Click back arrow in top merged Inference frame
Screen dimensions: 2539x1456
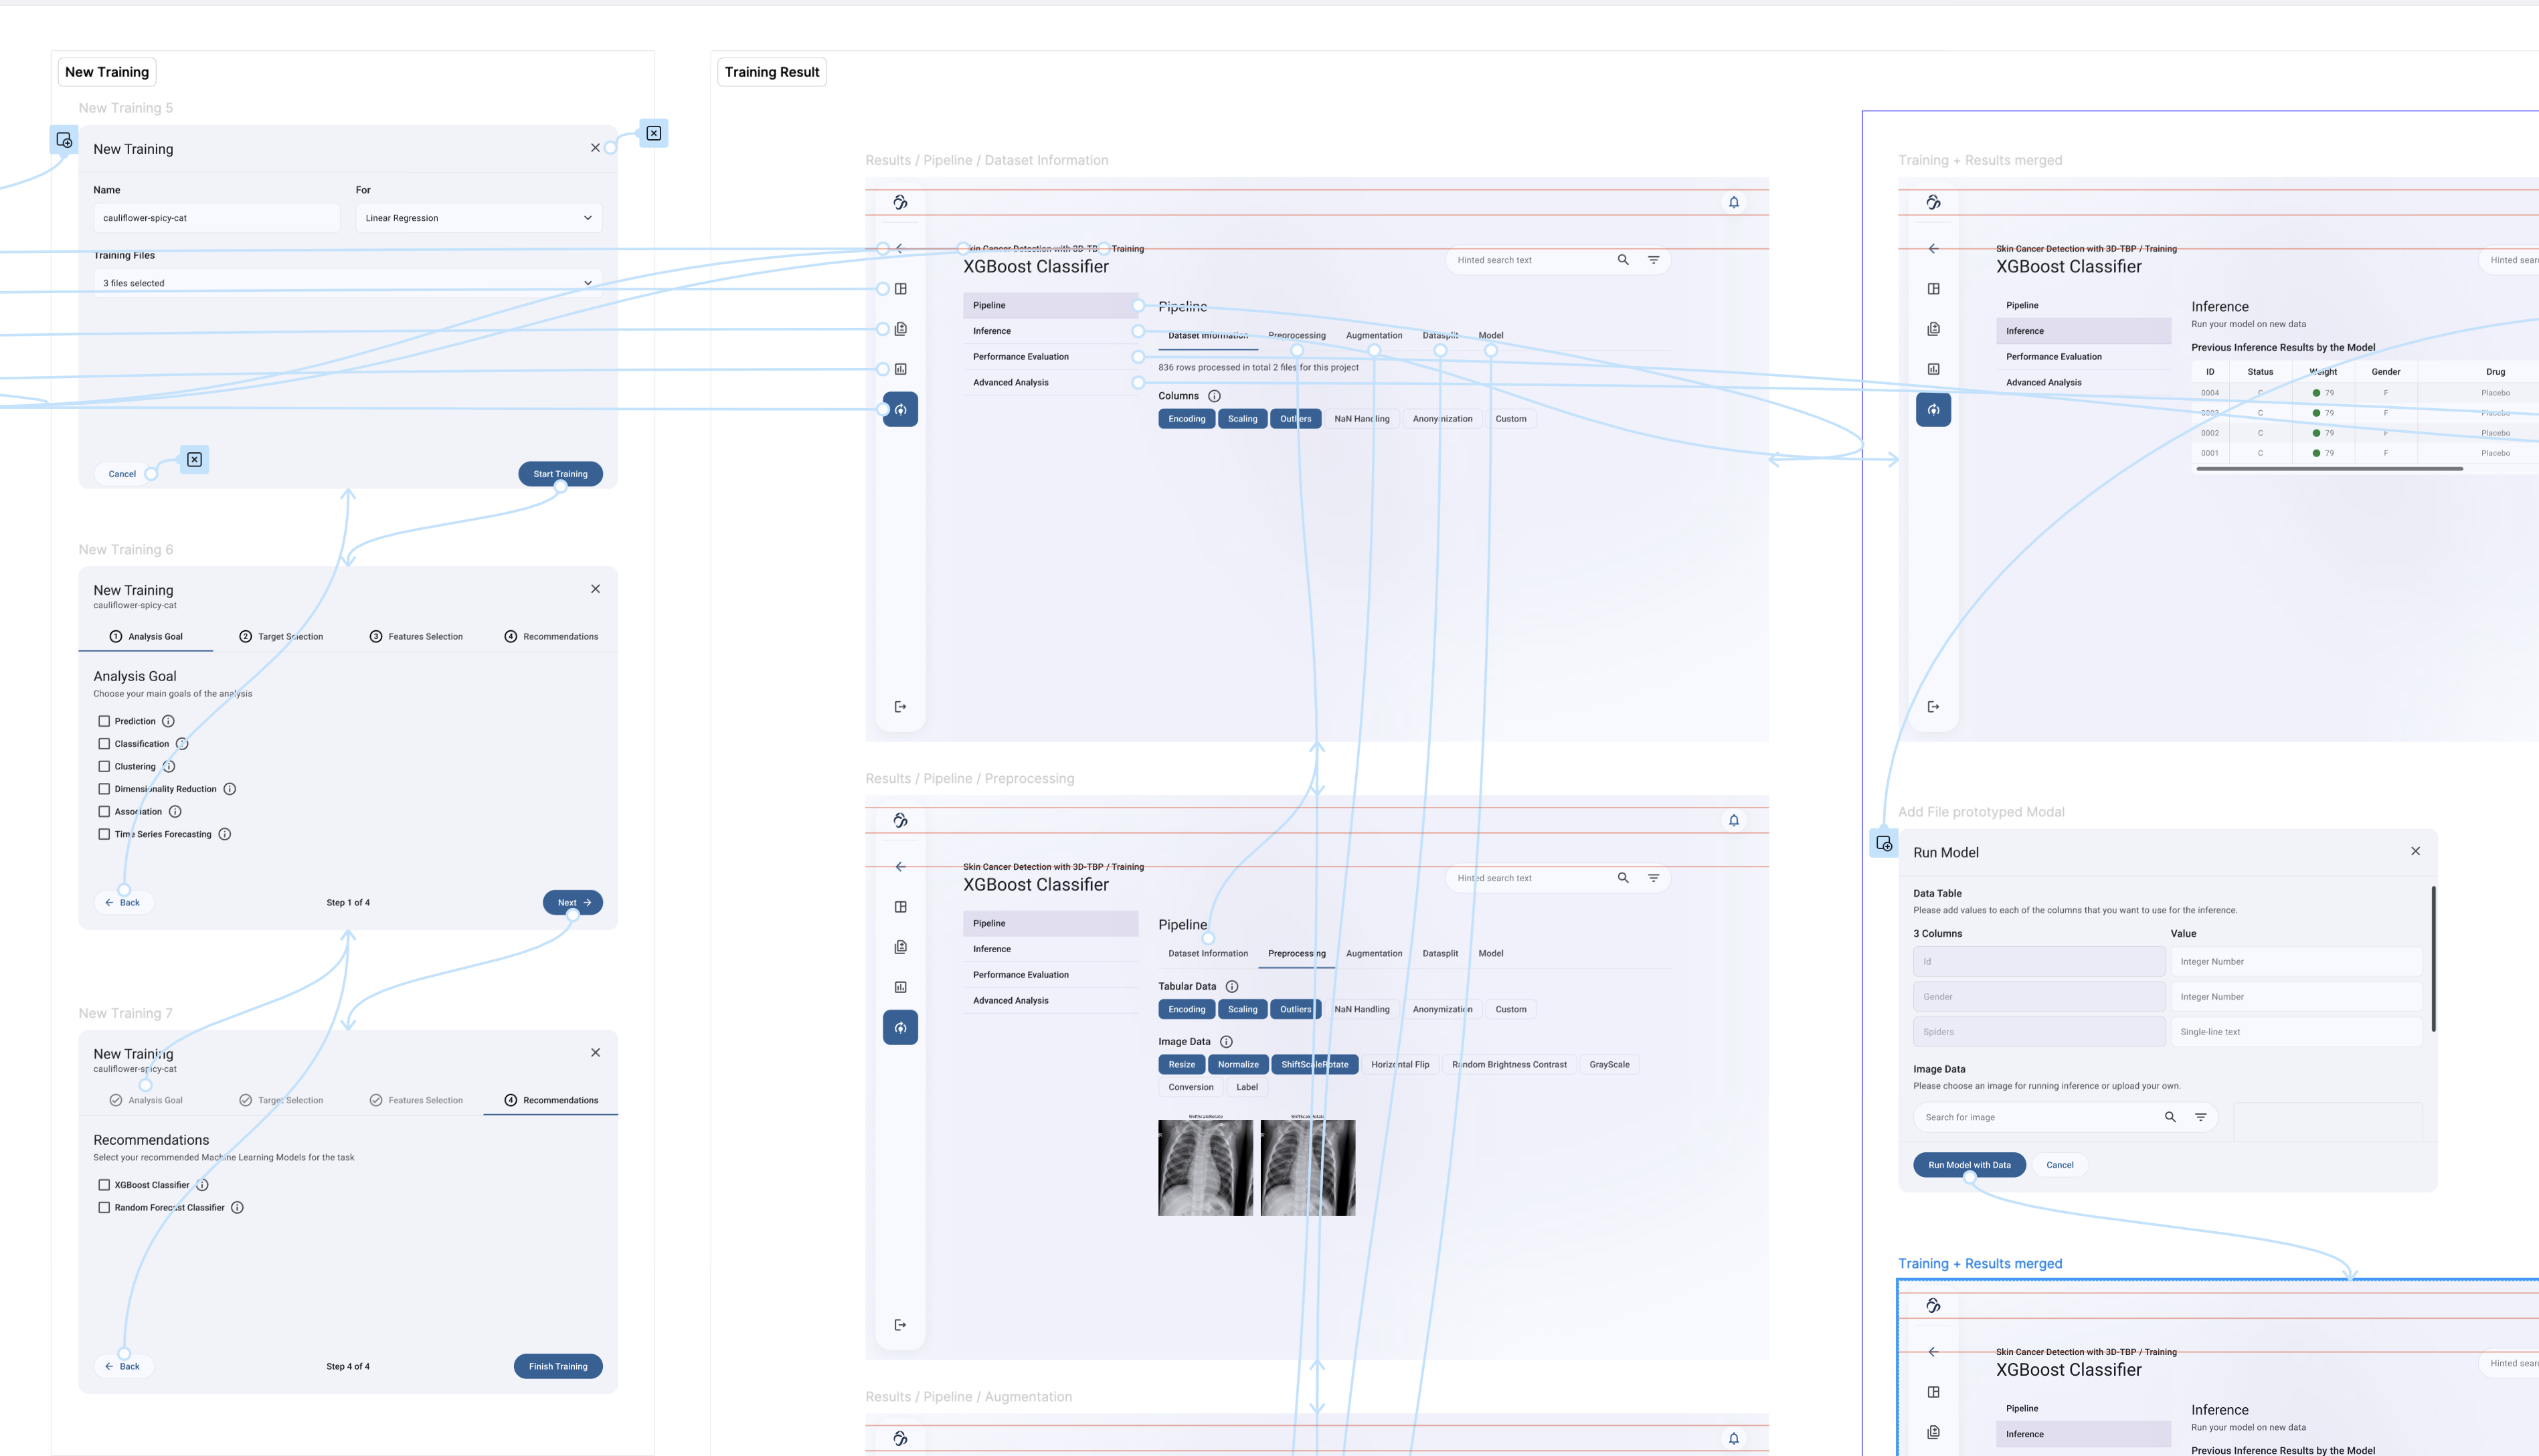(x=1933, y=249)
